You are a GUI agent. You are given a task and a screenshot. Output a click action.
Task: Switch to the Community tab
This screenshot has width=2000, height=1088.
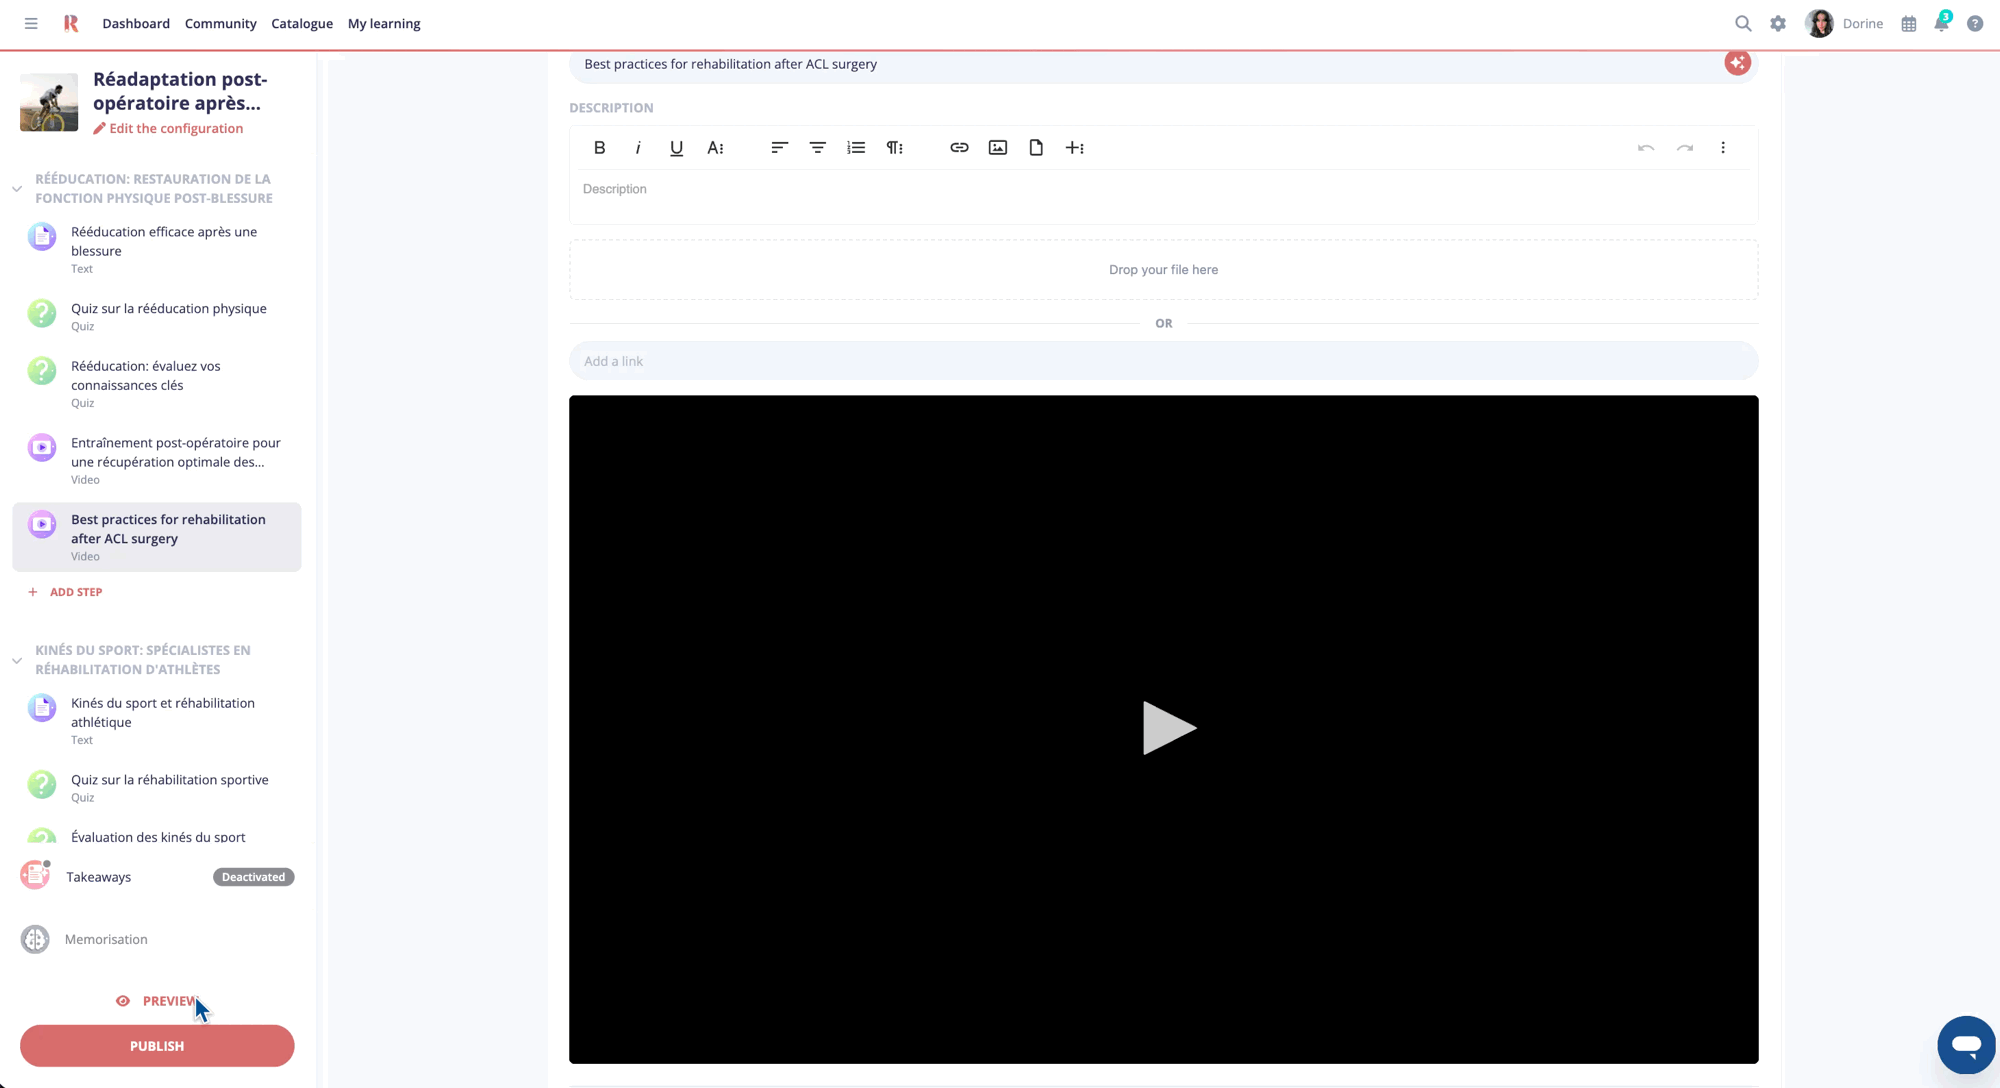point(220,23)
